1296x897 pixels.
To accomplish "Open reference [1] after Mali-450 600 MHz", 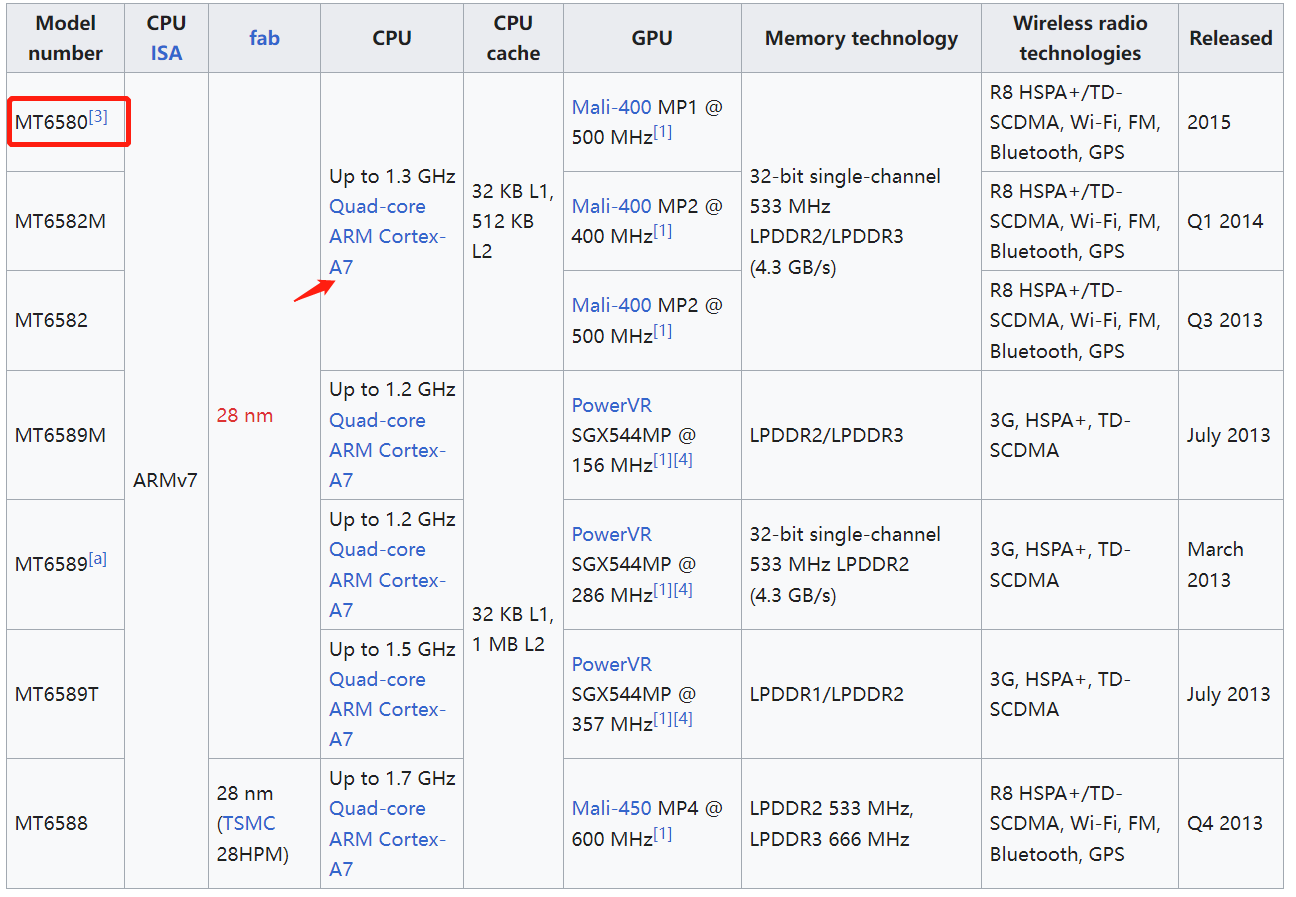I will [x=663, y=833].
